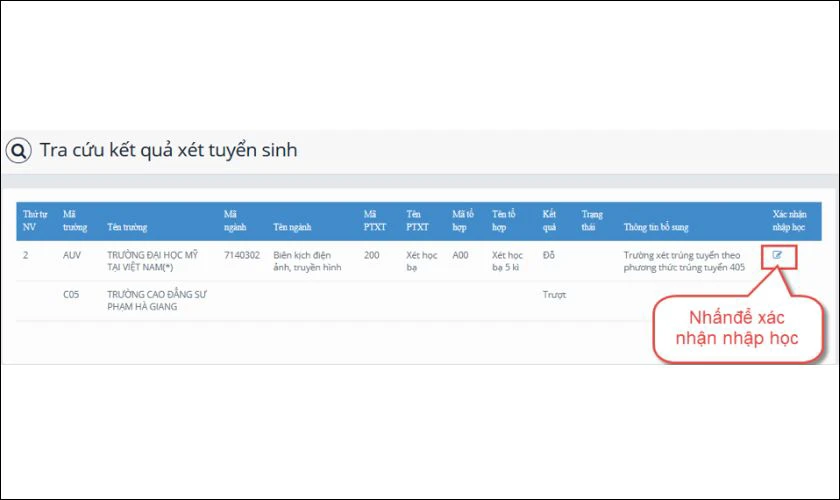Viewport: 840px width, 500px height.
Task: Select the 'TRƯỜNG CAO ĐẲNG SƯ PHẠM HÀ GIANG' row
Action: click(150, 300)
